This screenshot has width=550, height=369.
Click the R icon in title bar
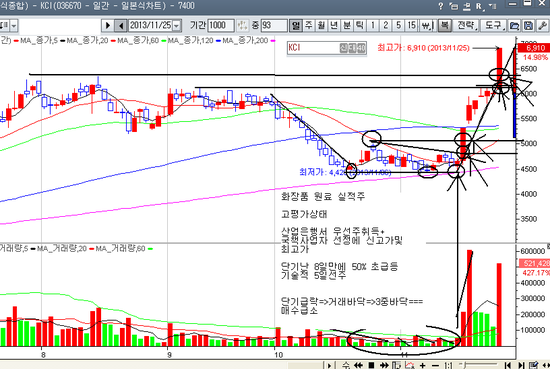(479, 6)
